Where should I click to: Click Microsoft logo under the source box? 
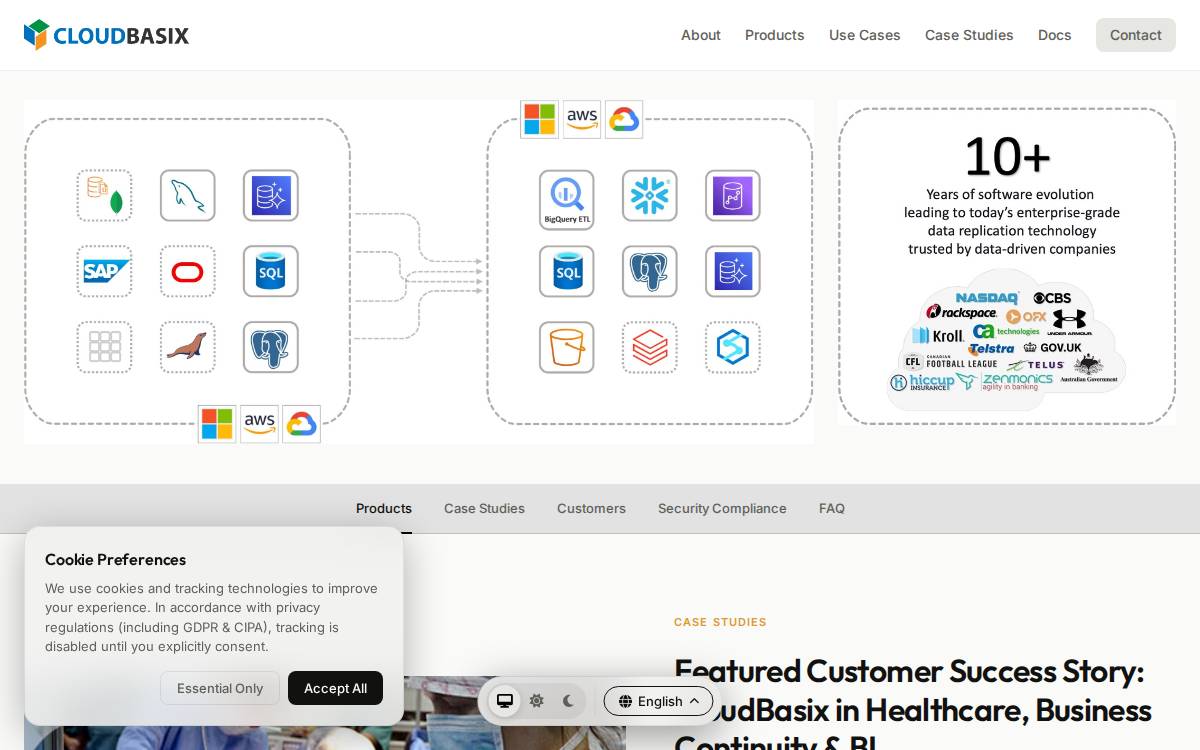click(x=217, y=424)
